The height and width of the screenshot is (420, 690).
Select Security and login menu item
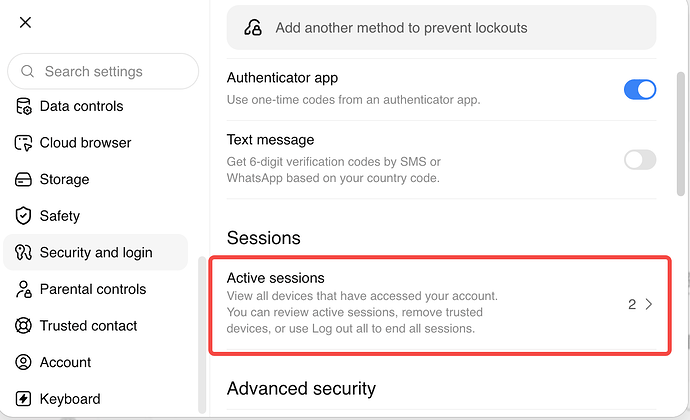(x=95, y=252)
